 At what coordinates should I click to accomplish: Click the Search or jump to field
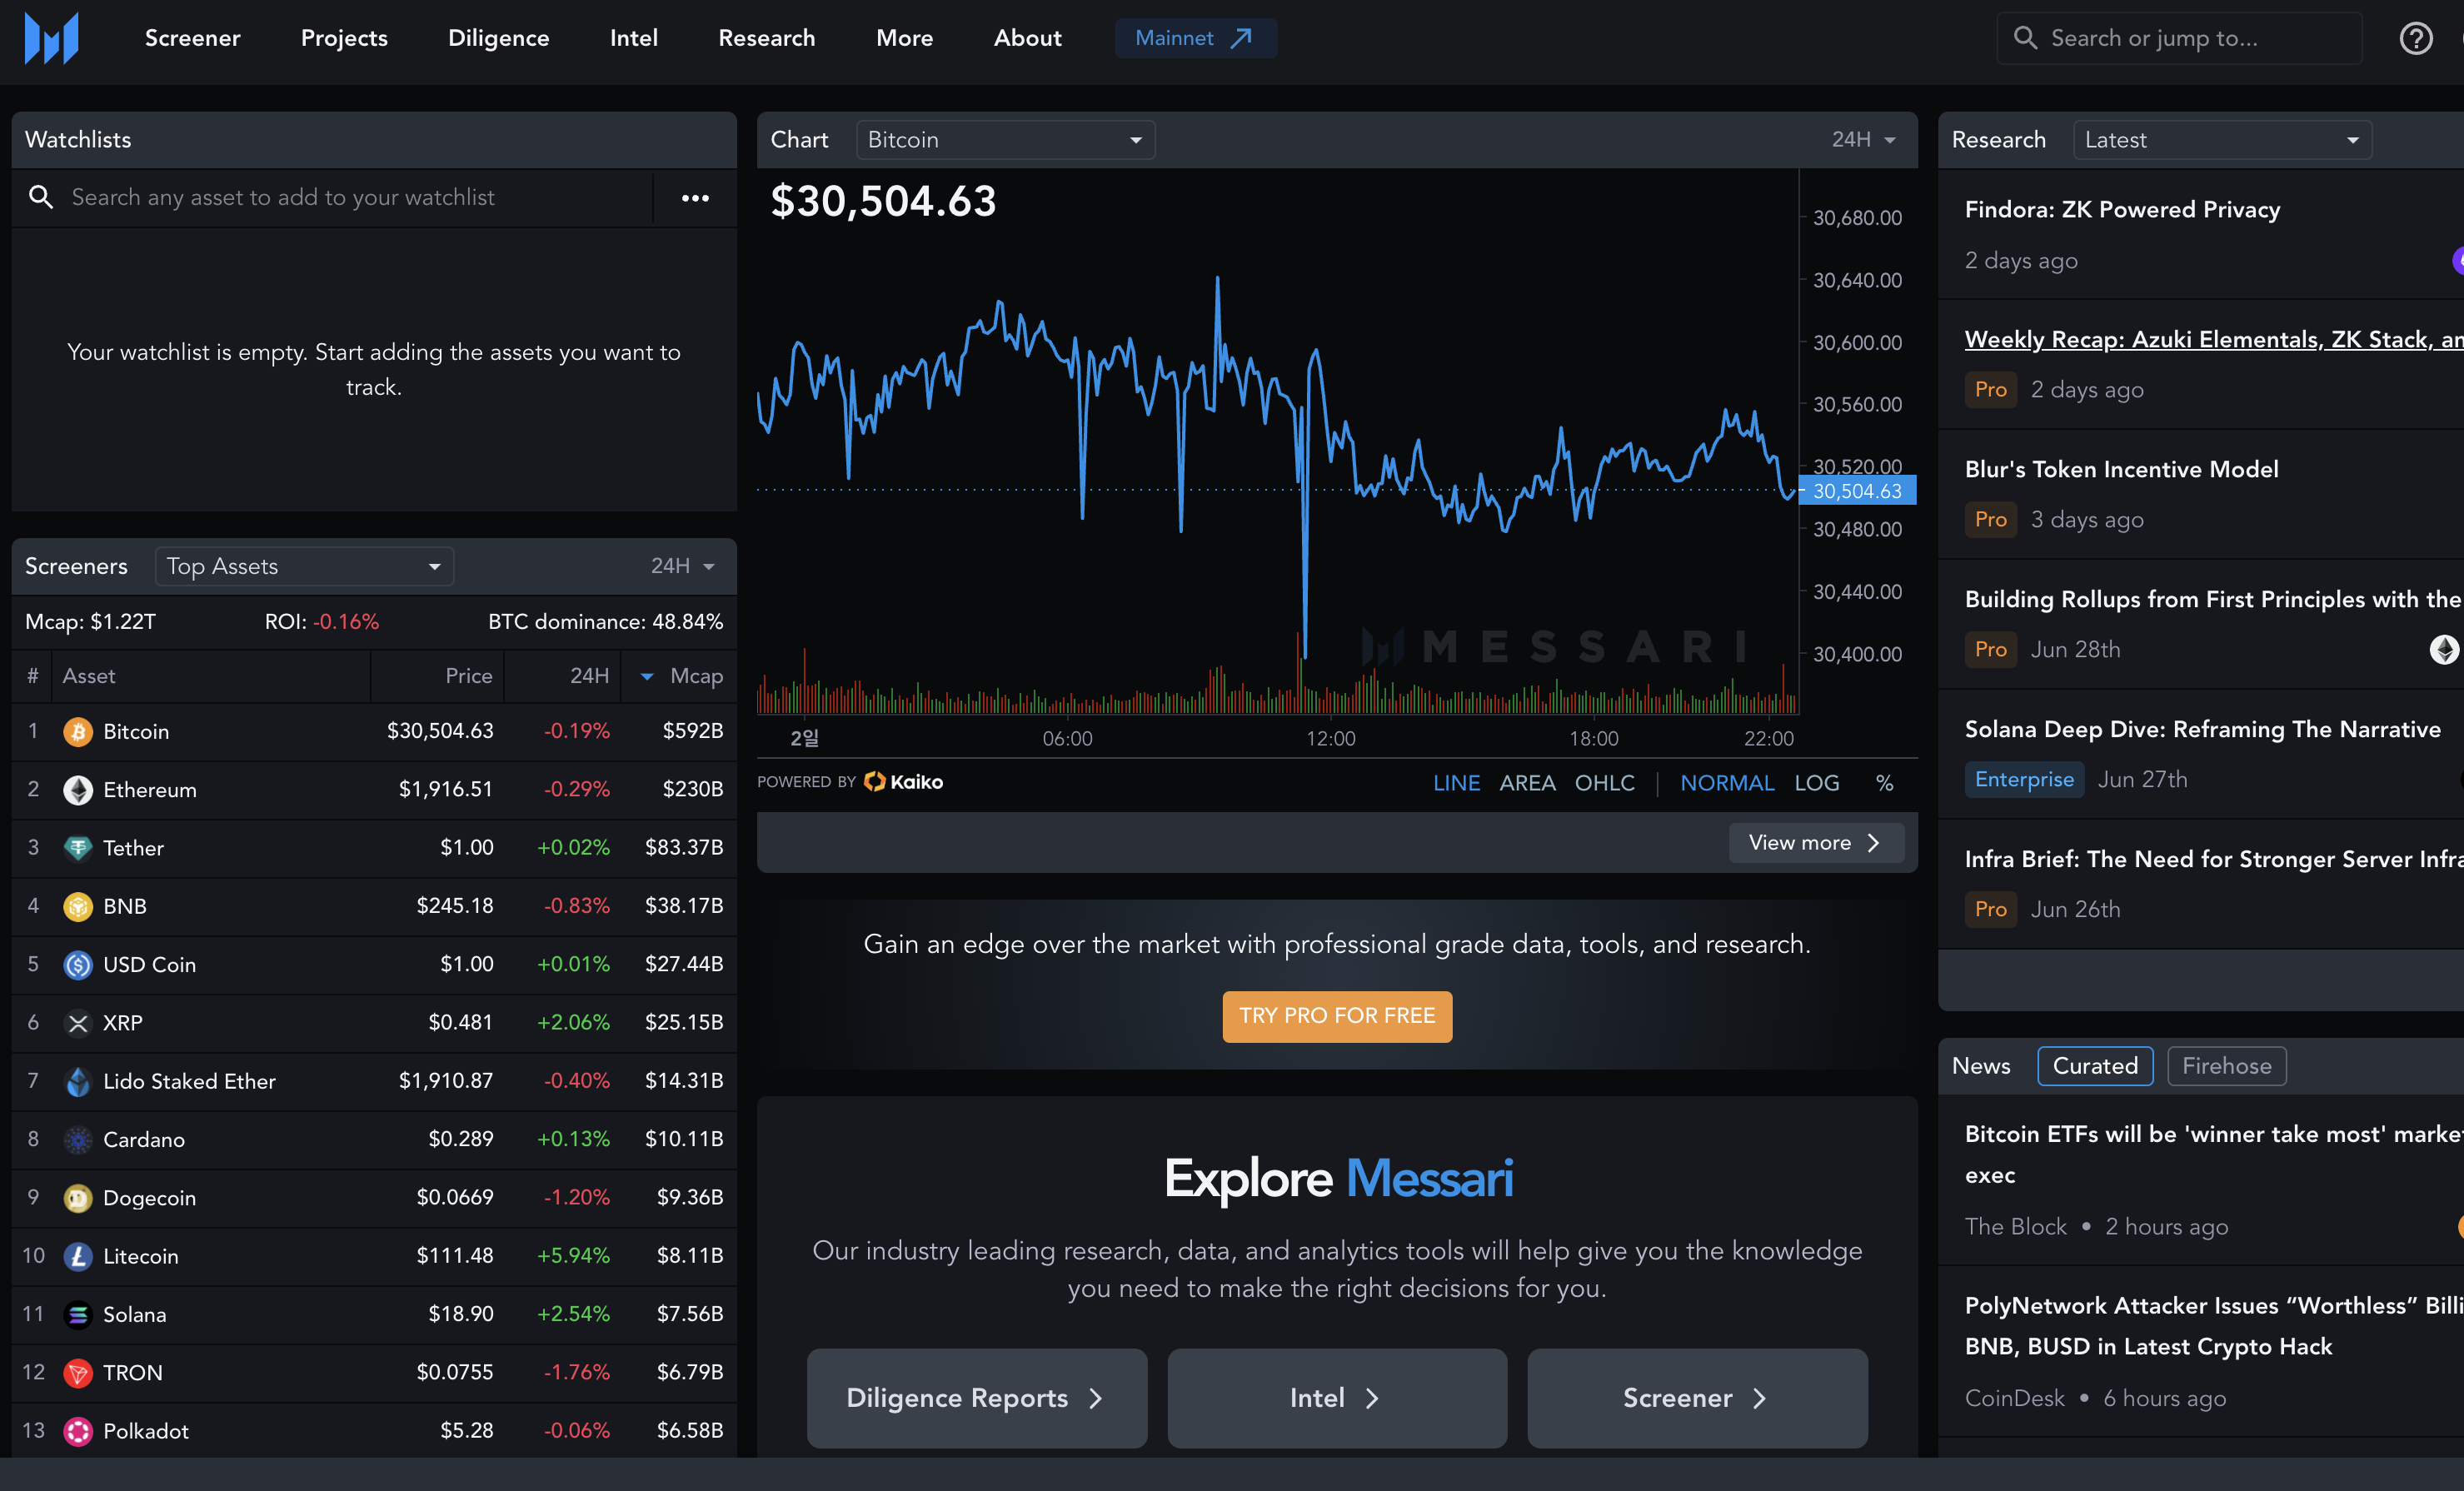2180,38
